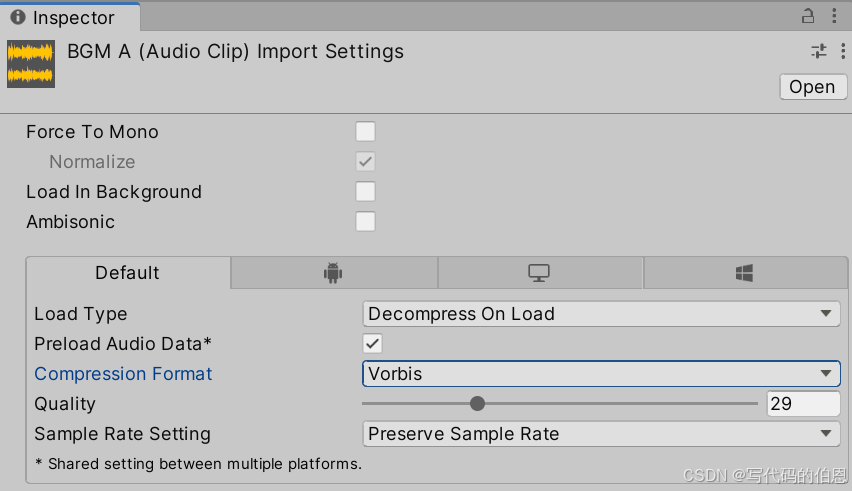This screenshot has height=491, width=852.
Task: Open the Inspector three-dot menu
Action: (x=836, y=16)
